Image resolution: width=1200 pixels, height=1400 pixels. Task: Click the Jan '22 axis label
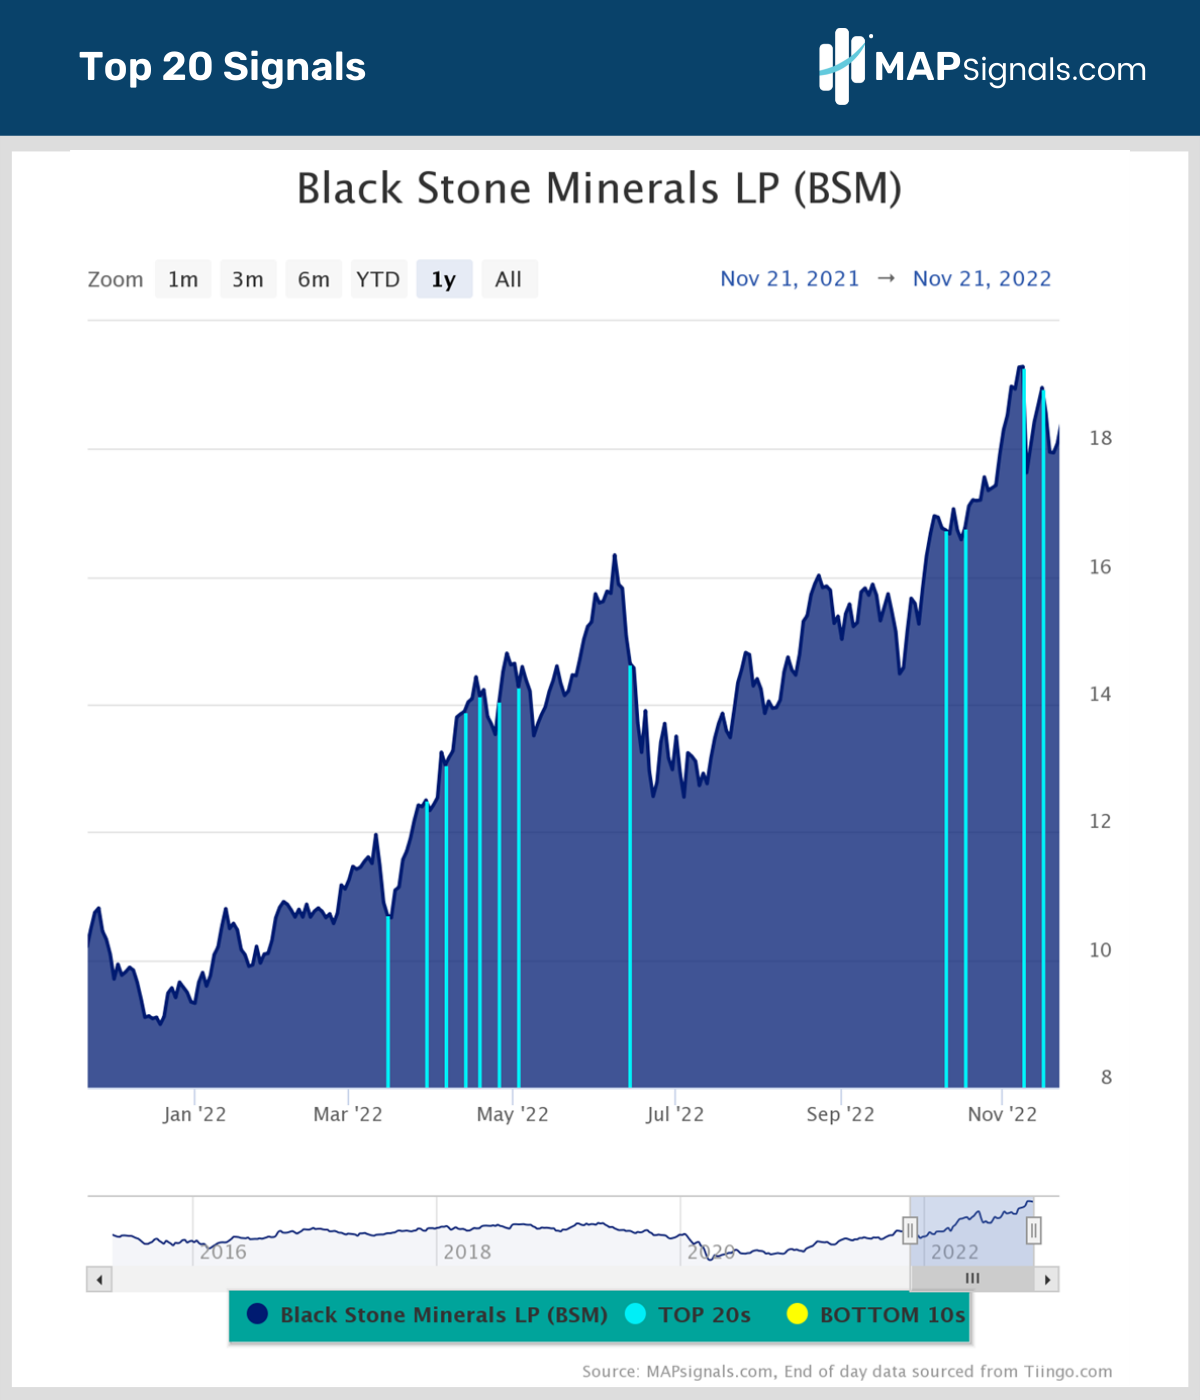(195, 1114)
